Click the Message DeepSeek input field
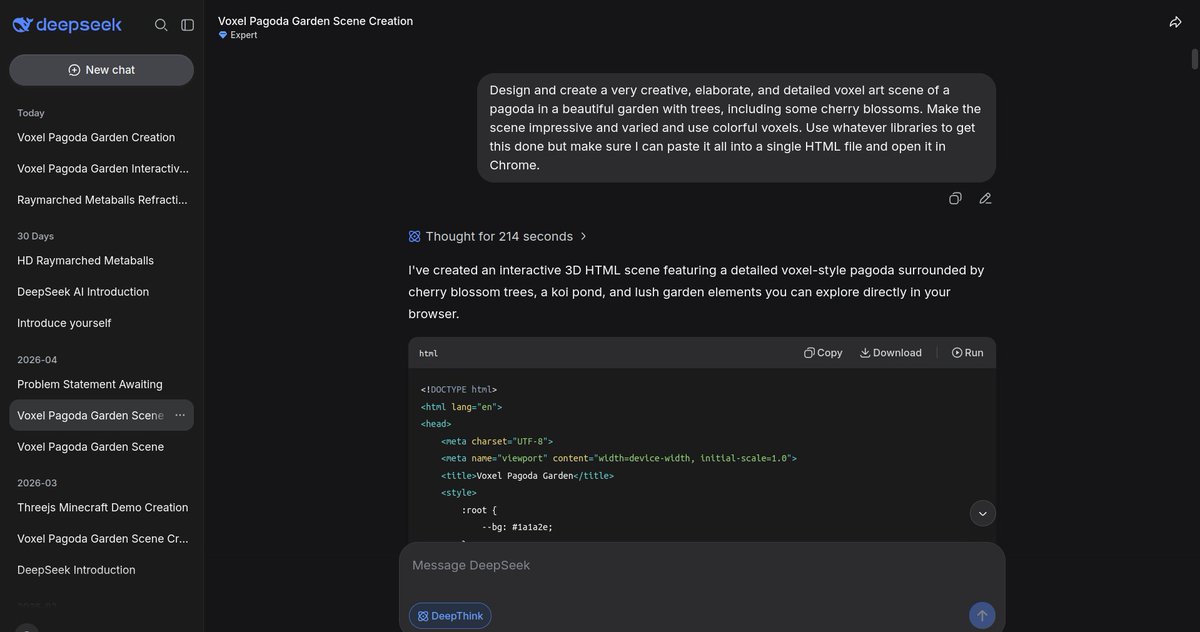 coord(700,566)
